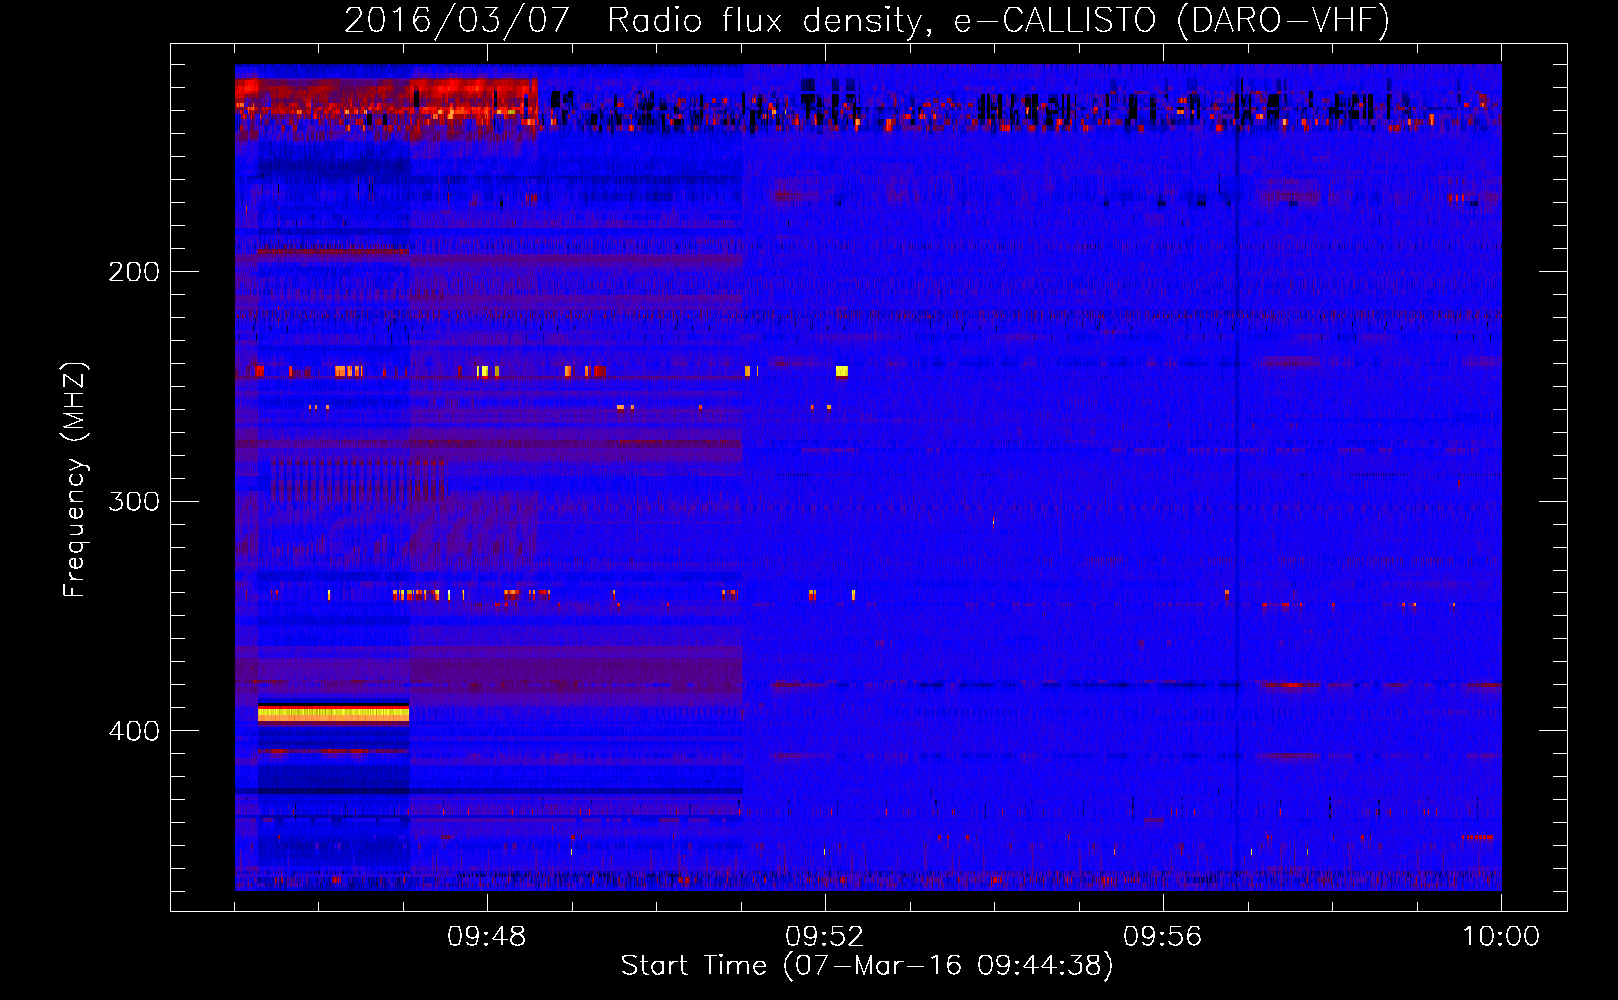
Task: Click the 'Start Time (07-Mar-16 09:44:38)' caption
Action: 867,966
